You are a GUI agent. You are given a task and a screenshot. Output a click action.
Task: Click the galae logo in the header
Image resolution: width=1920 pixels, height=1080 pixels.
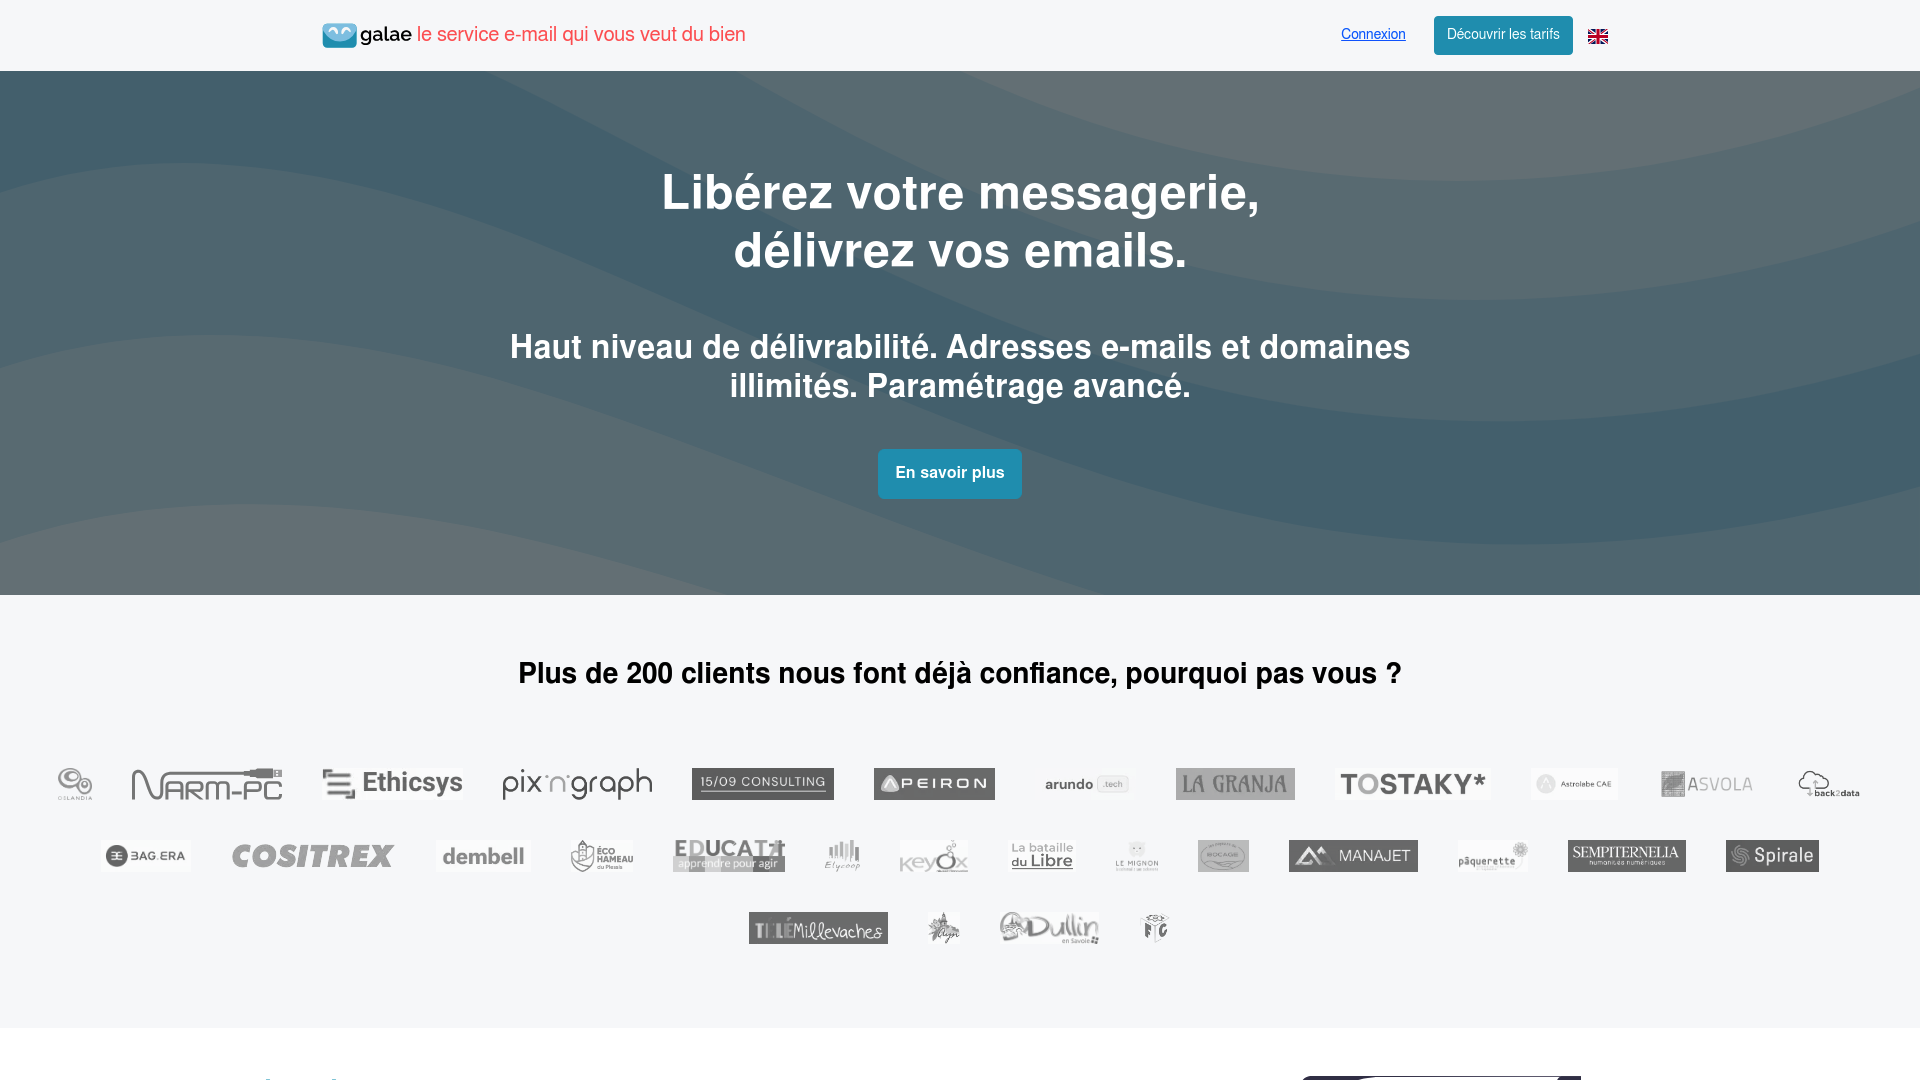pyautogui.click(x=367, y=34)
